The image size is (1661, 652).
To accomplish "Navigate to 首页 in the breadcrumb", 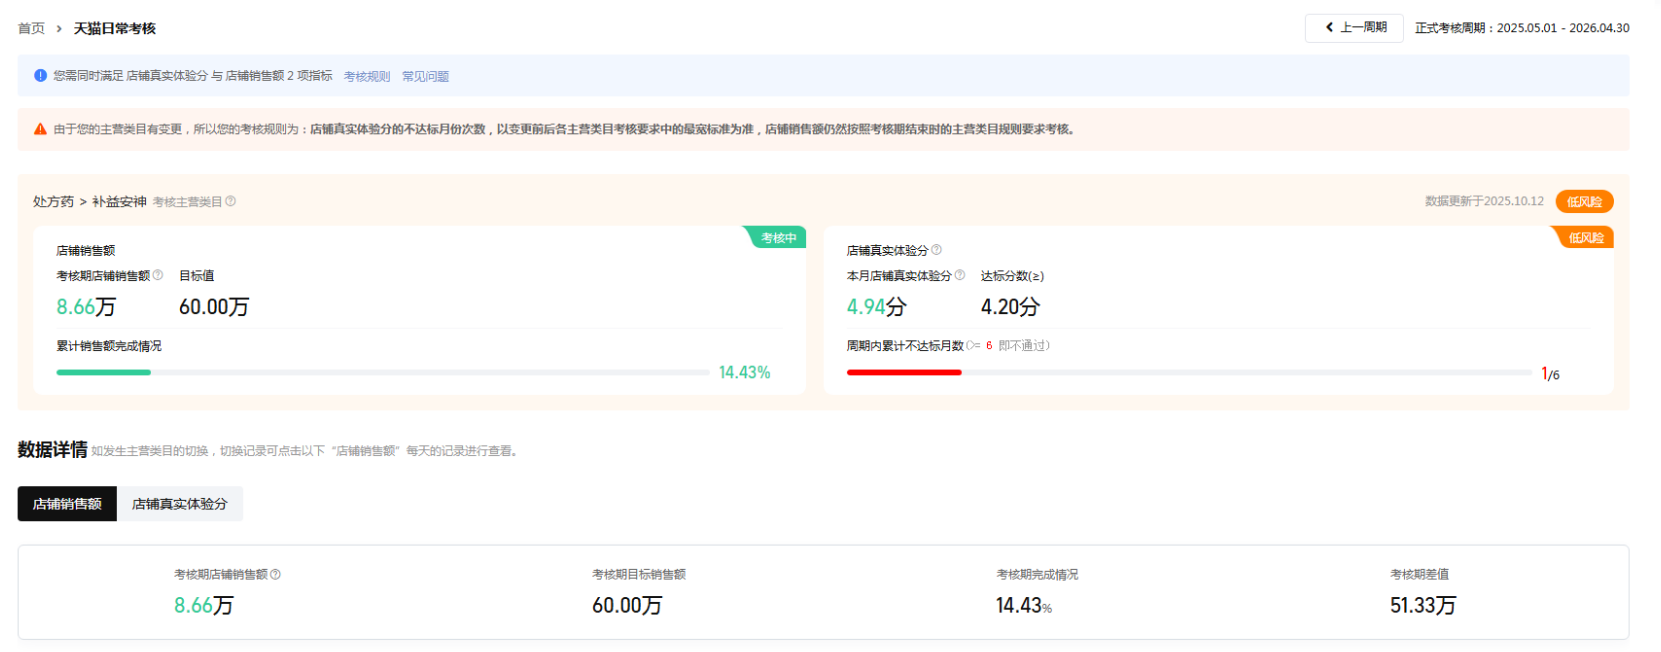I will pyautogui.click(x=31, y=28).
